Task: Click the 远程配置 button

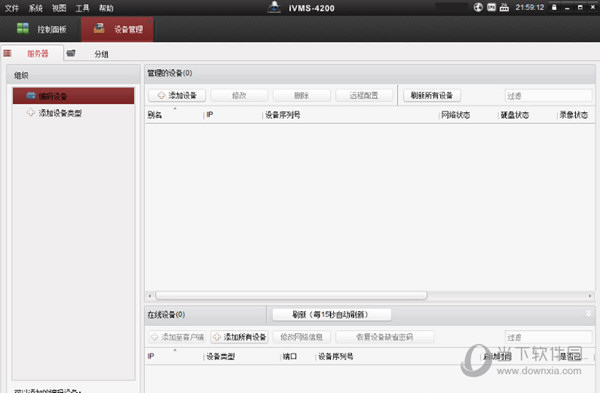Action: point(364,95)
